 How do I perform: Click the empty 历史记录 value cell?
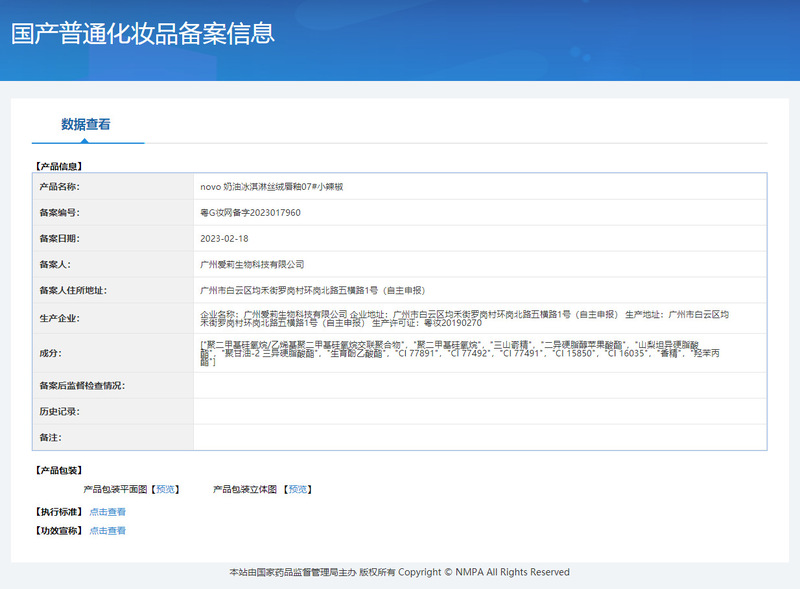pyautogui.click(x=480, y=411)
